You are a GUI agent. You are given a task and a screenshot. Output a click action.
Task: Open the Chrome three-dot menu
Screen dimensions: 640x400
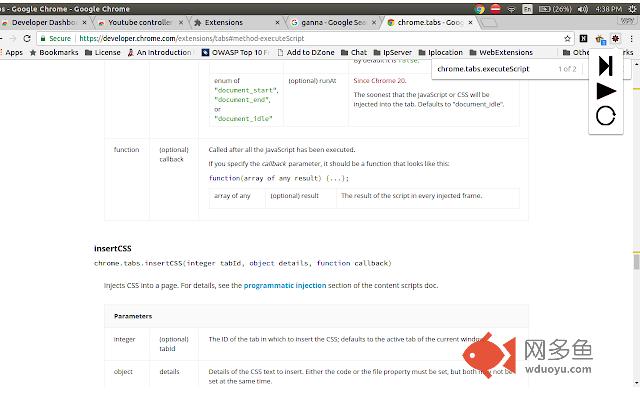click(x=631, y=38)
